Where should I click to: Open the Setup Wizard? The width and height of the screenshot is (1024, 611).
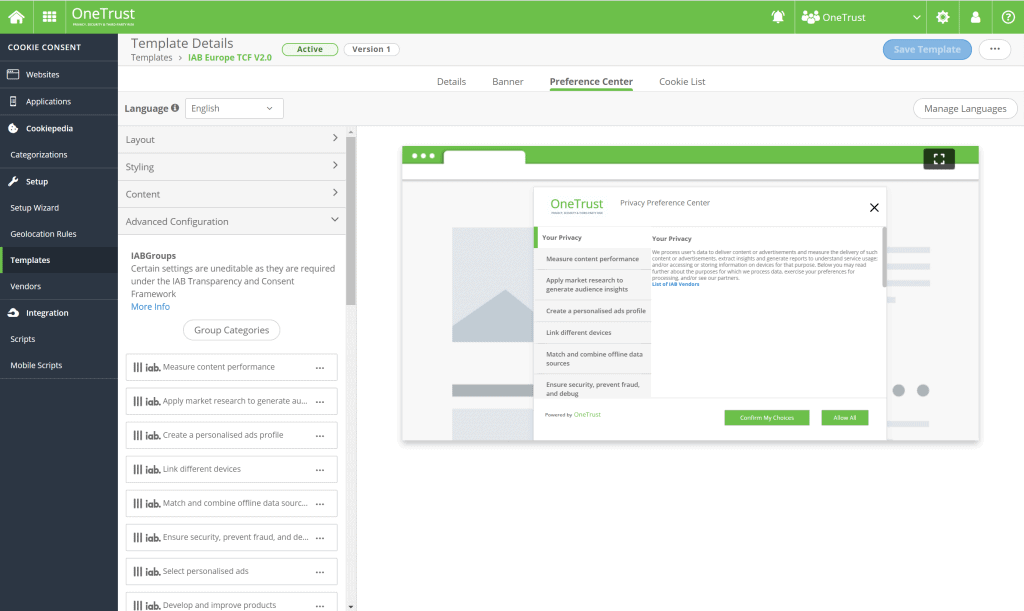59,208
